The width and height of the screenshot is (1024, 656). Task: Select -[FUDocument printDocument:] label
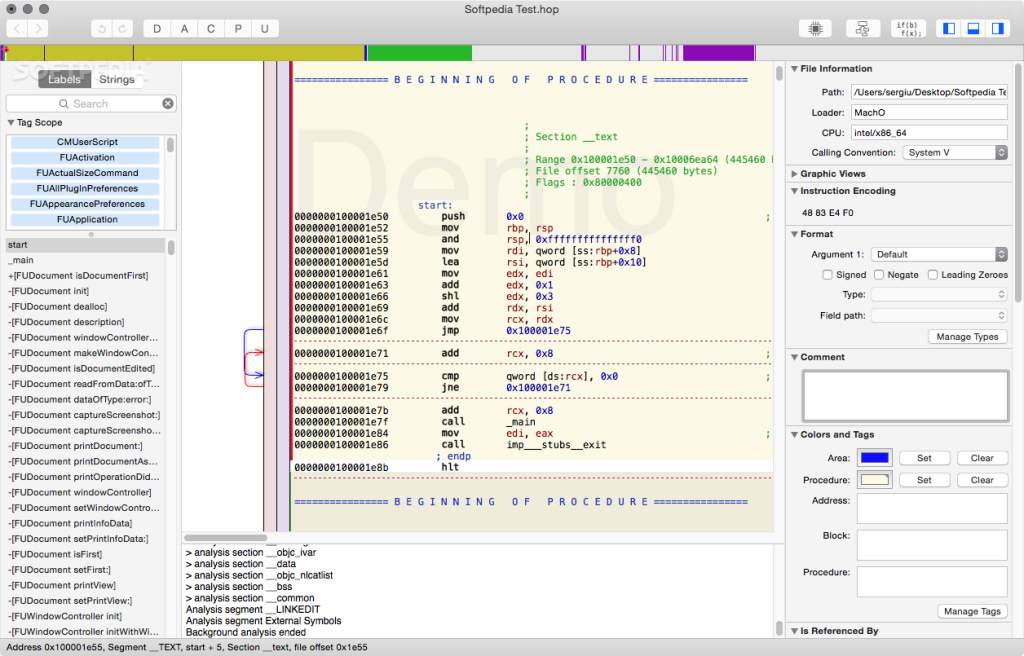(x=86, y=446)
